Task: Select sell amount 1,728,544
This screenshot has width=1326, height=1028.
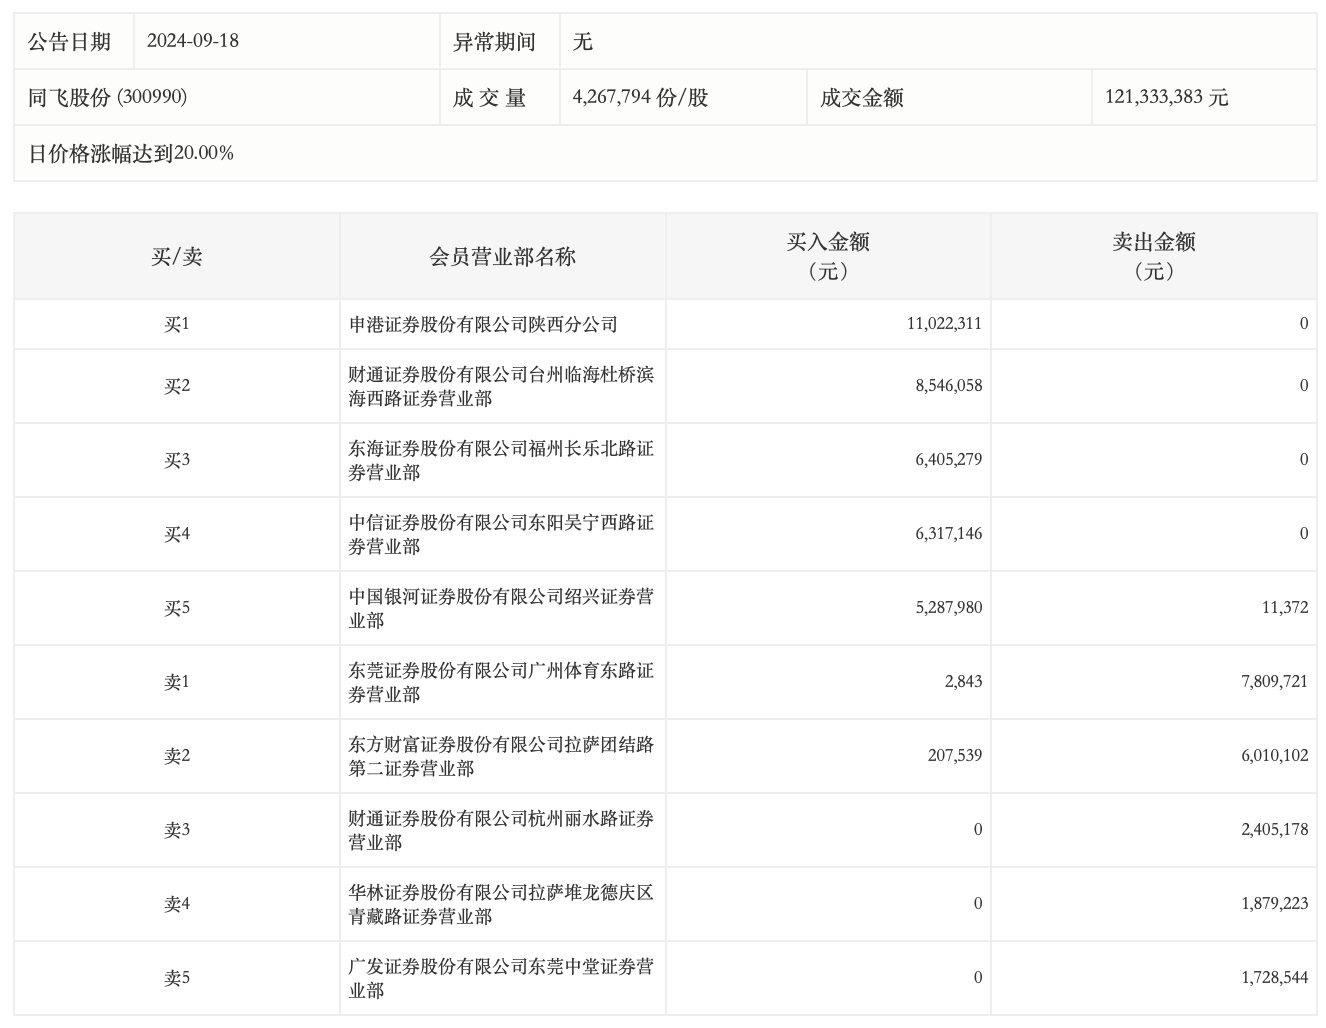Action: [1275, 978]
